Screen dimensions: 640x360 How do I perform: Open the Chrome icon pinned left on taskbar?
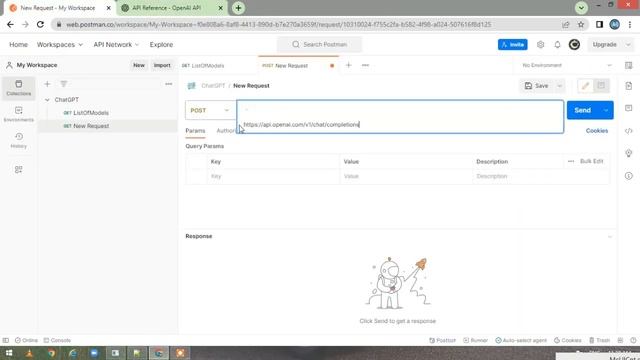51,353
